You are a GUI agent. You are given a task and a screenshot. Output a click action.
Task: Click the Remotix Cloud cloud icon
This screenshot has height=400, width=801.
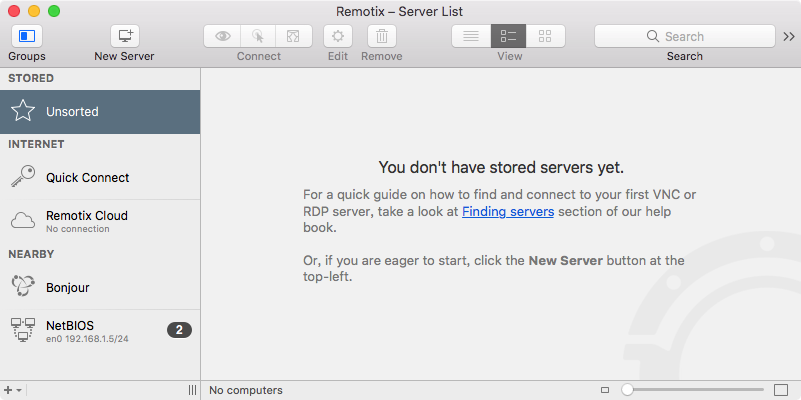click(x=23, y=221)
